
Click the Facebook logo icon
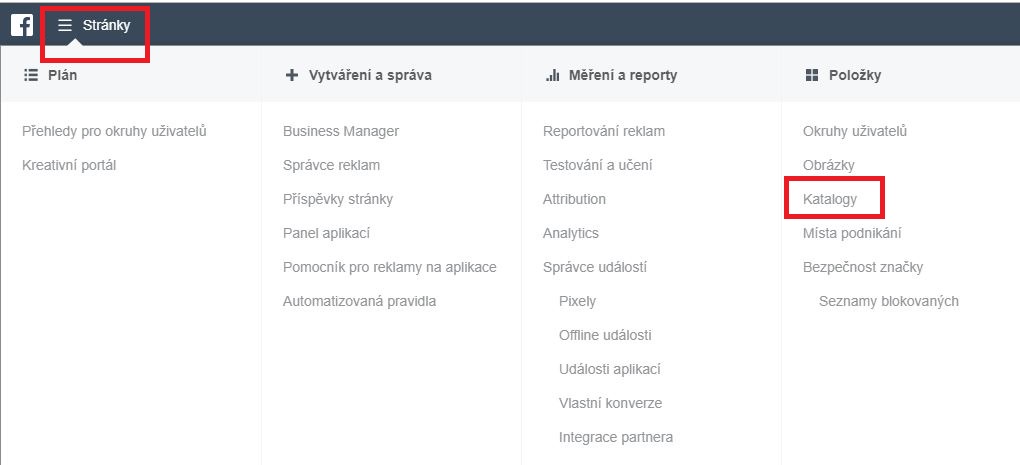pyautogui.click(x=22, y=25)
